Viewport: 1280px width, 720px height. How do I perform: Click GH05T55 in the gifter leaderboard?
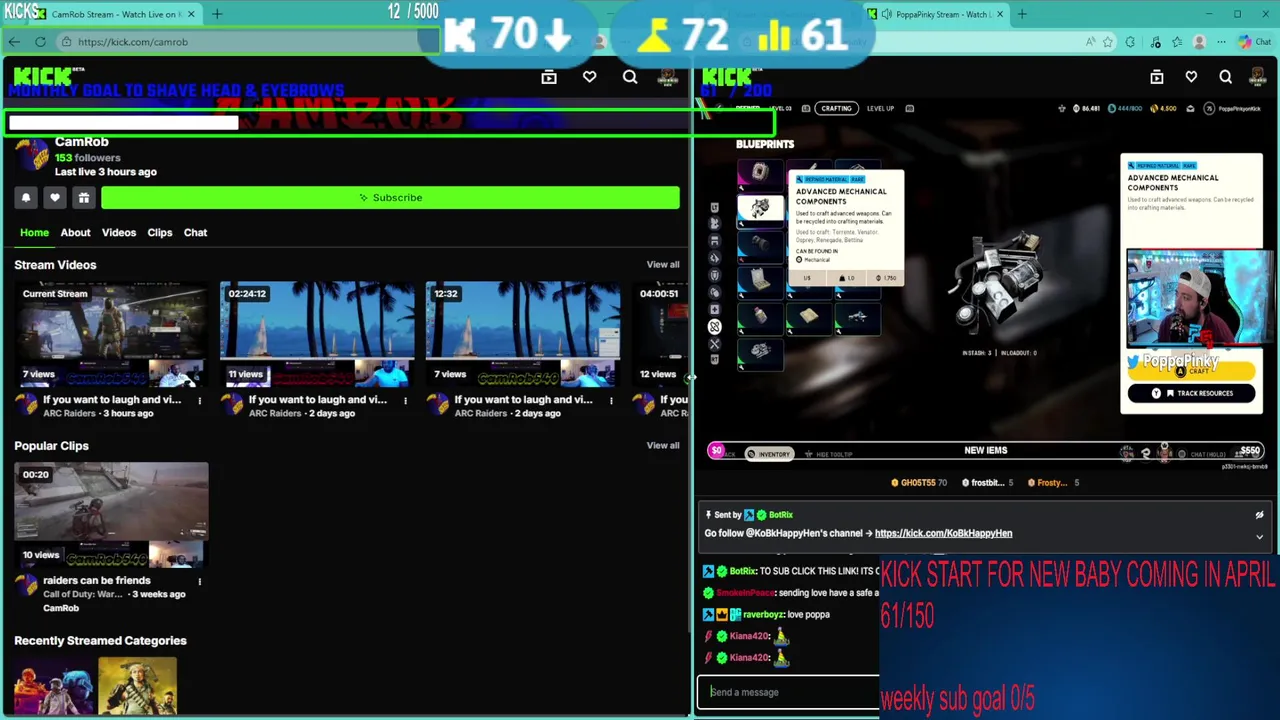[x=918, y=483]
